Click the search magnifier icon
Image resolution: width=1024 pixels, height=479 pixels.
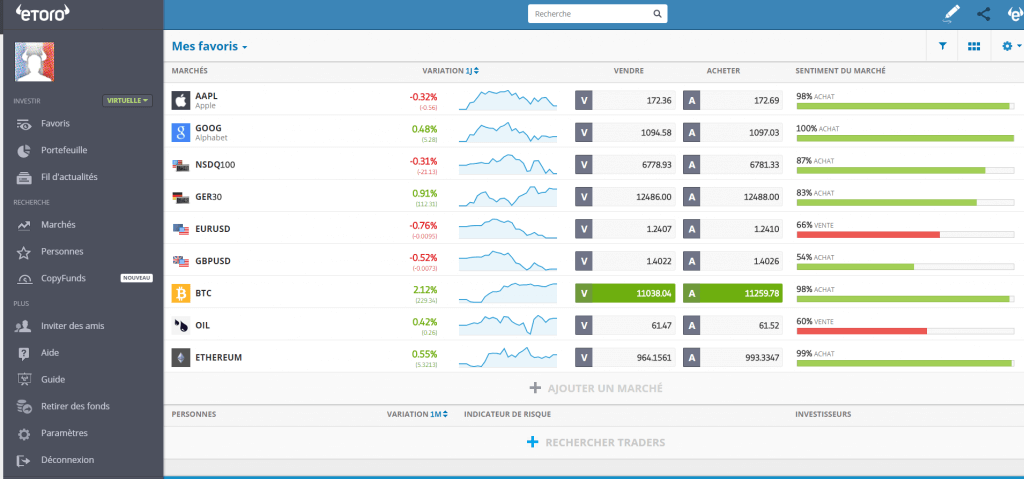tap(657, 14)
